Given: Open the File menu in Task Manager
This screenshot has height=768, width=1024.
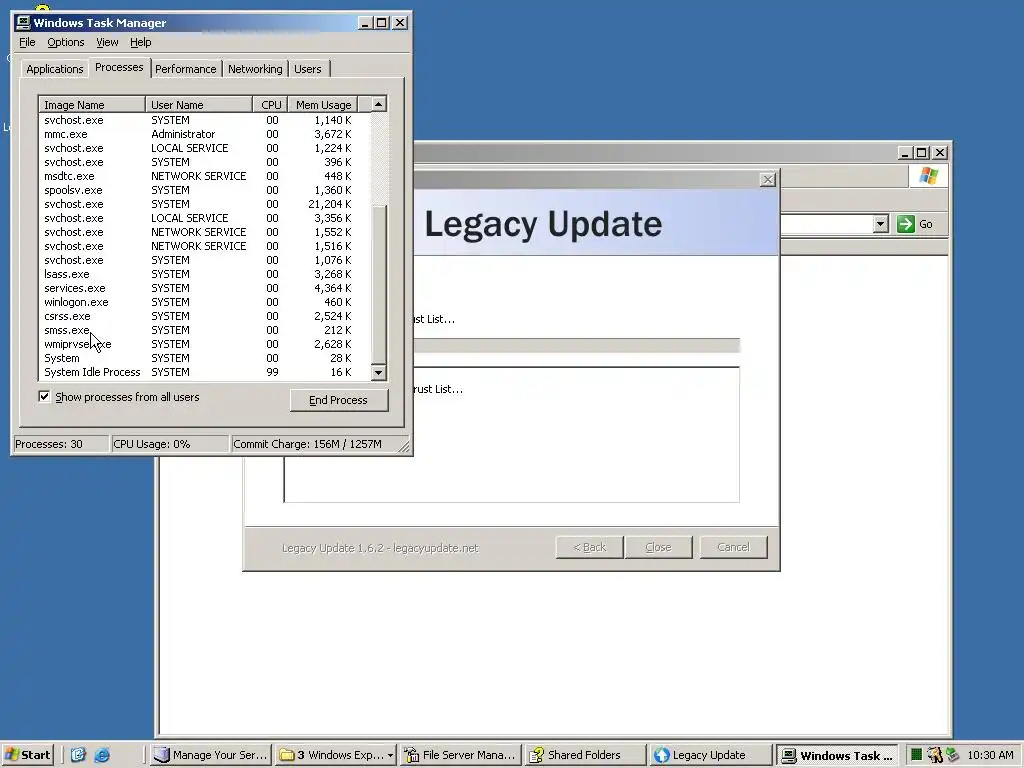Looking at the screenshot, I should coord(27,42).
